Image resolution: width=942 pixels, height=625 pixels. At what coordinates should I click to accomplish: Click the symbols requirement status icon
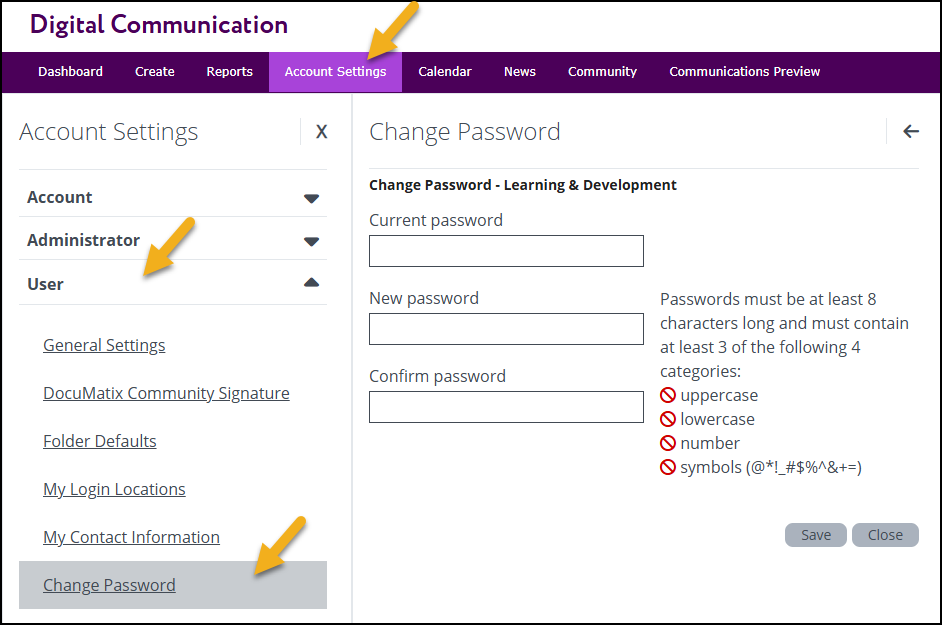(x=668, y=467)
